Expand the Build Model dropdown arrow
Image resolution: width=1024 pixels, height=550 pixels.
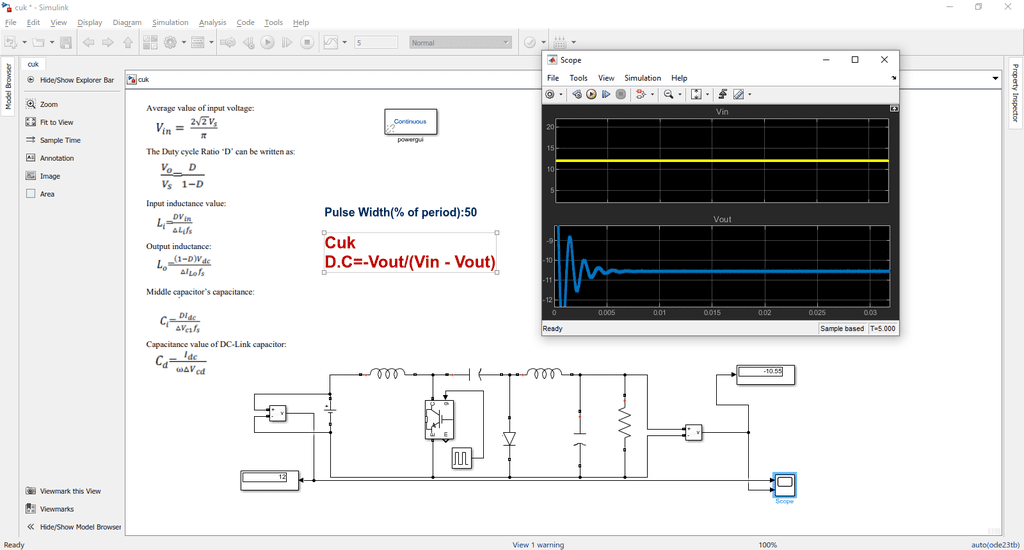[x=573, y=42]
